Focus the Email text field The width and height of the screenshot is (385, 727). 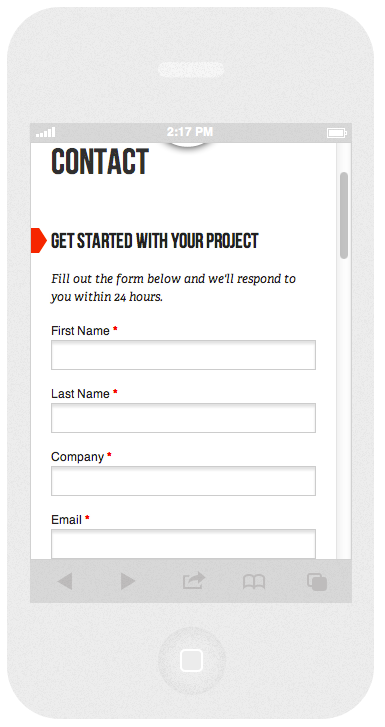pos(183,544)
